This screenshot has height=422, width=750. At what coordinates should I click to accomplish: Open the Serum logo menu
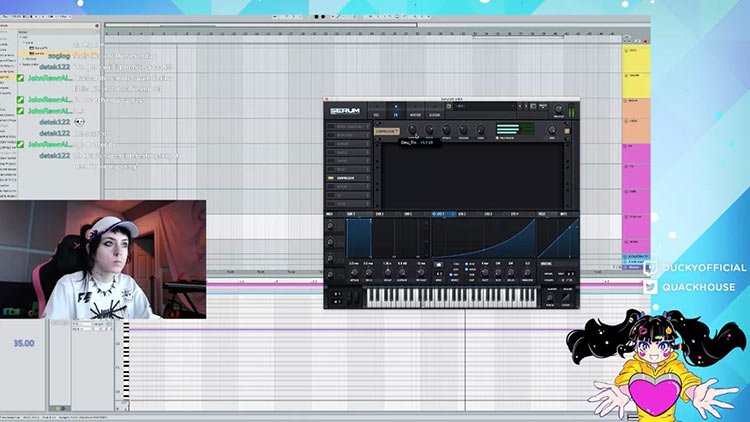pos(344,111)
